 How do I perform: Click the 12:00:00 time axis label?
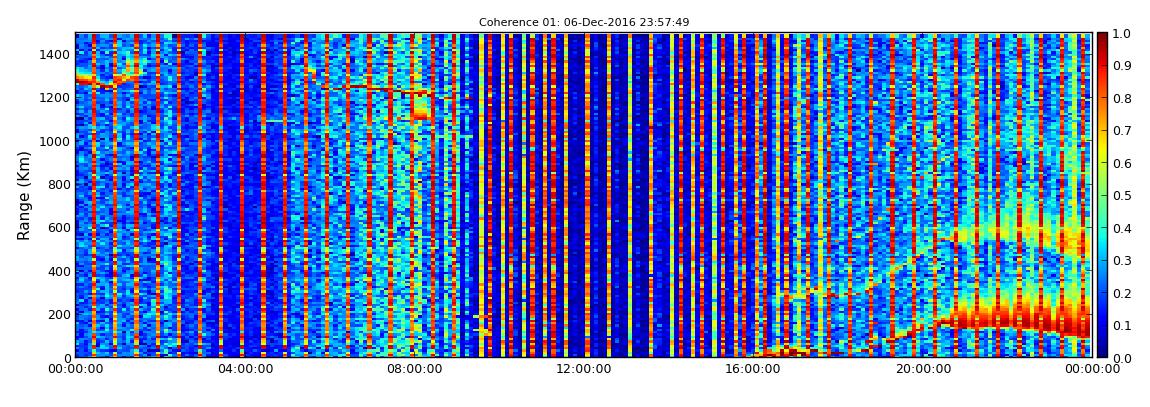point(584,370)
